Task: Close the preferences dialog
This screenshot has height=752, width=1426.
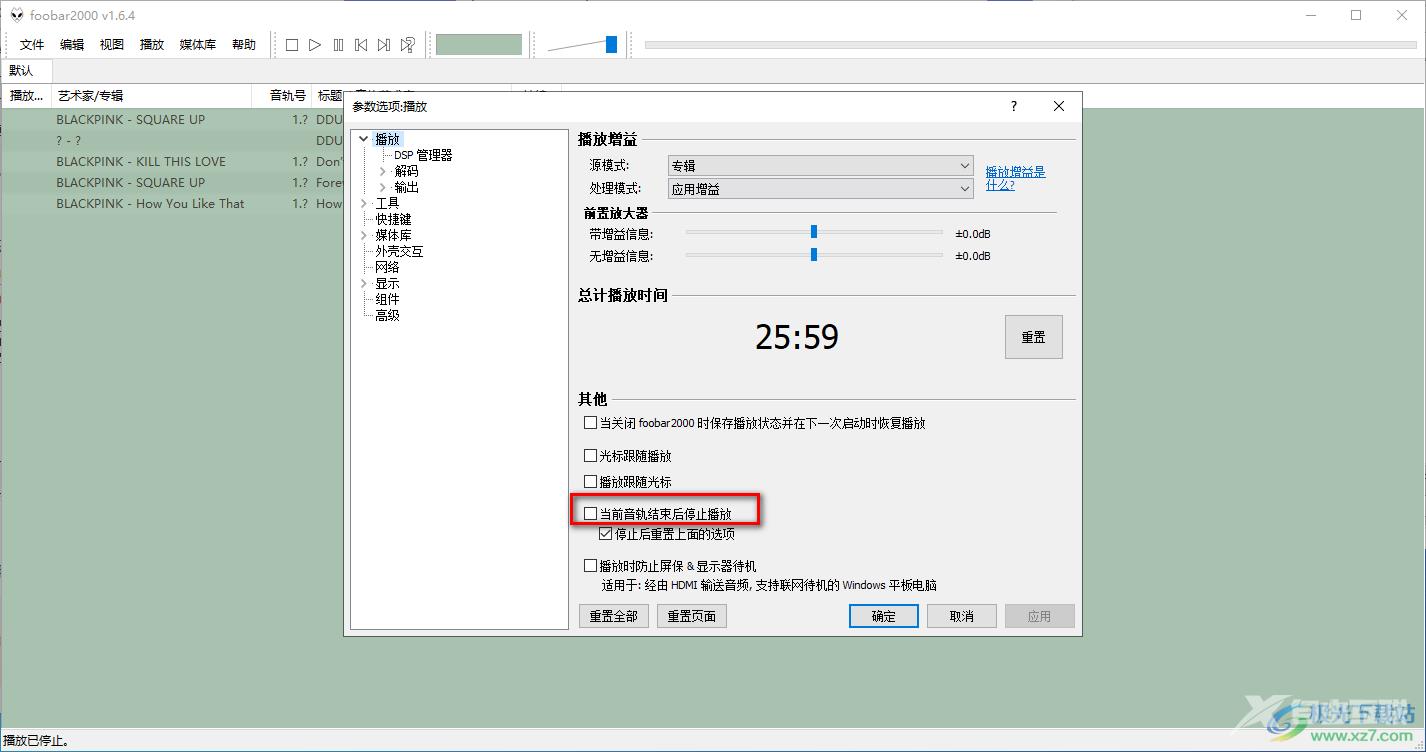Action: [x=1059, y=106]
